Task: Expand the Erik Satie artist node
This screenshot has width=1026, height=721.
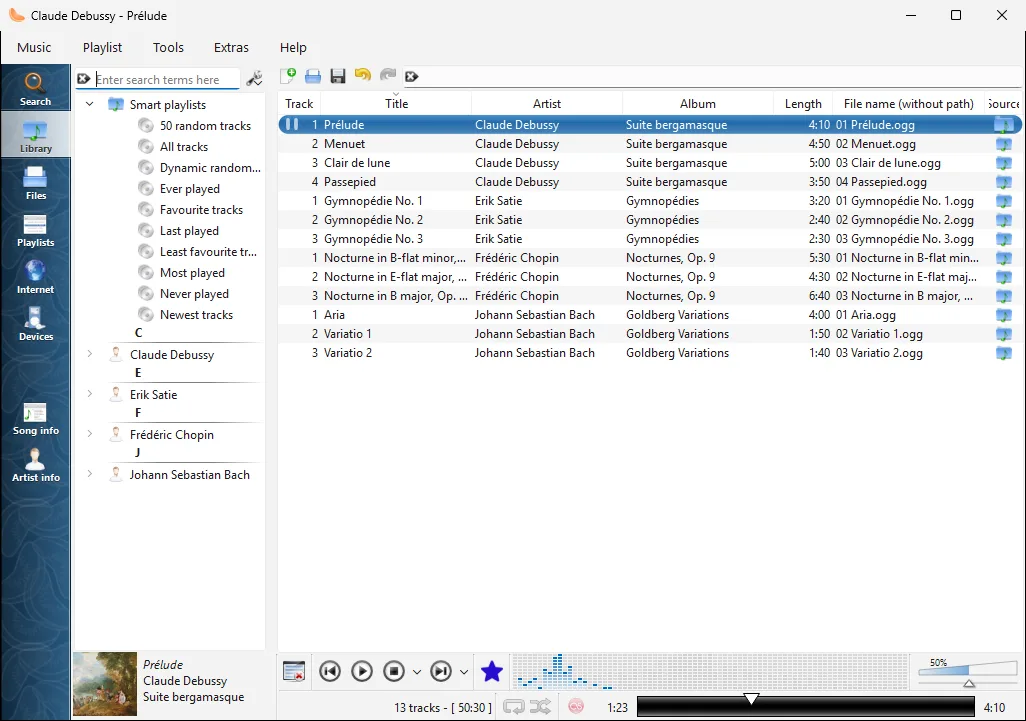Action: [90, 394]
